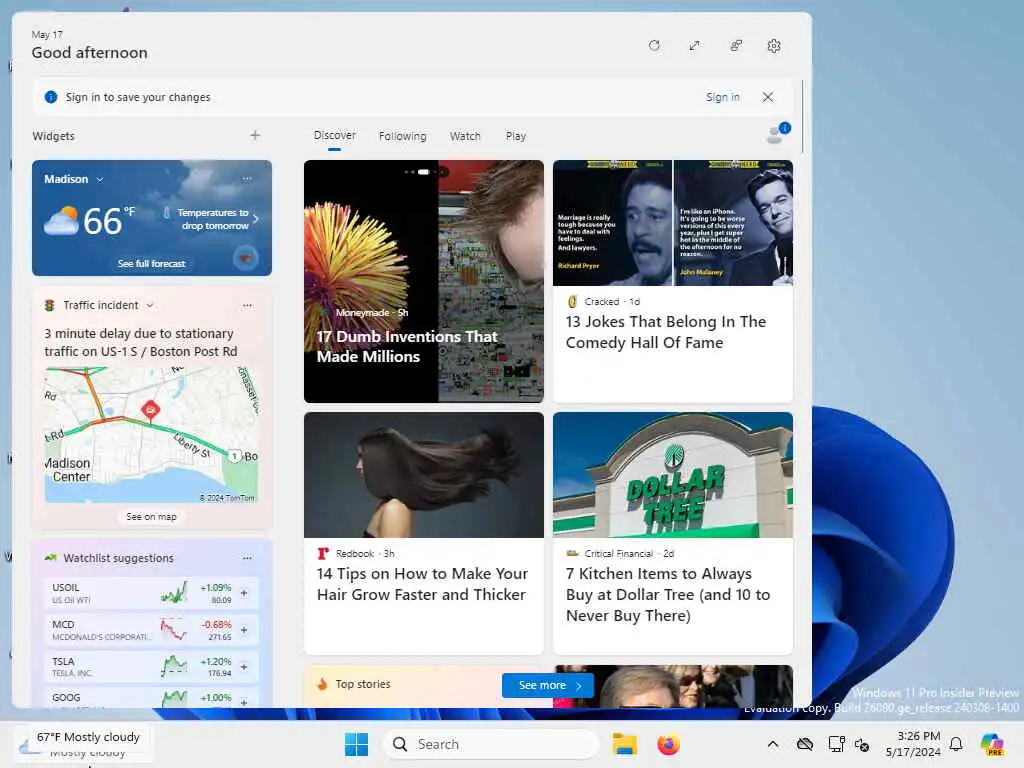Image resolution: width=1024 pixels, height=768 pixels.
Task: Open the notifications bell
Action: click(956, 744)
